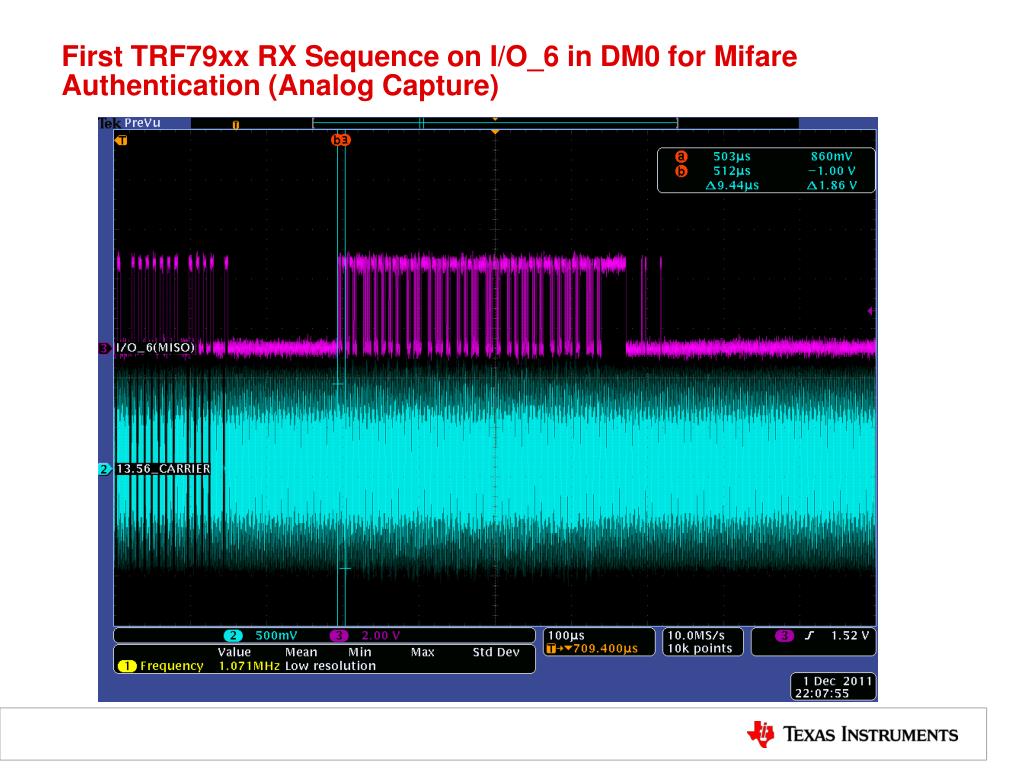Click the 503µs cursor a time value
The width and height of the screenshot is (1024, 768).
pos(731,157)
